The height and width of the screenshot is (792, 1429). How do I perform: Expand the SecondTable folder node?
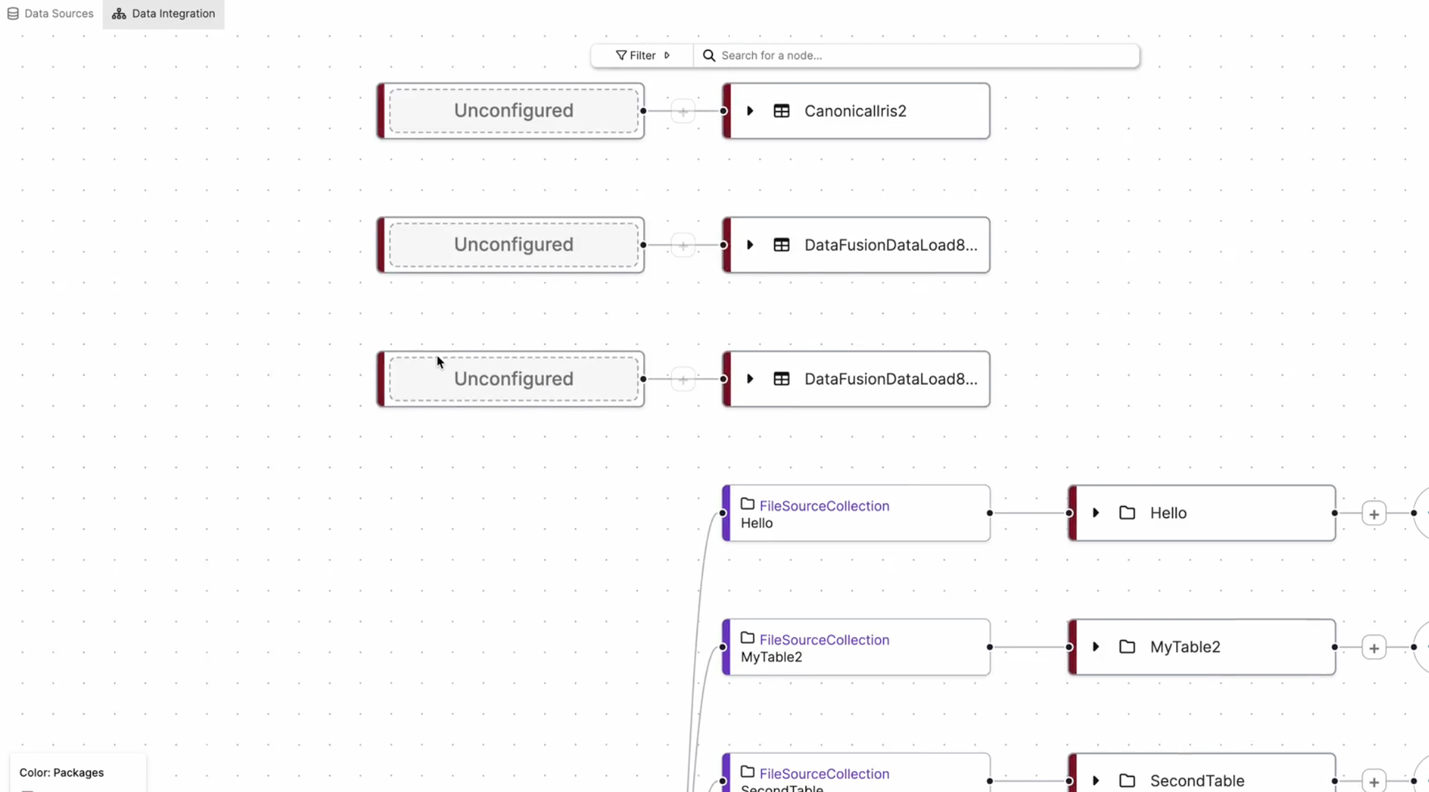(1096, 781)
